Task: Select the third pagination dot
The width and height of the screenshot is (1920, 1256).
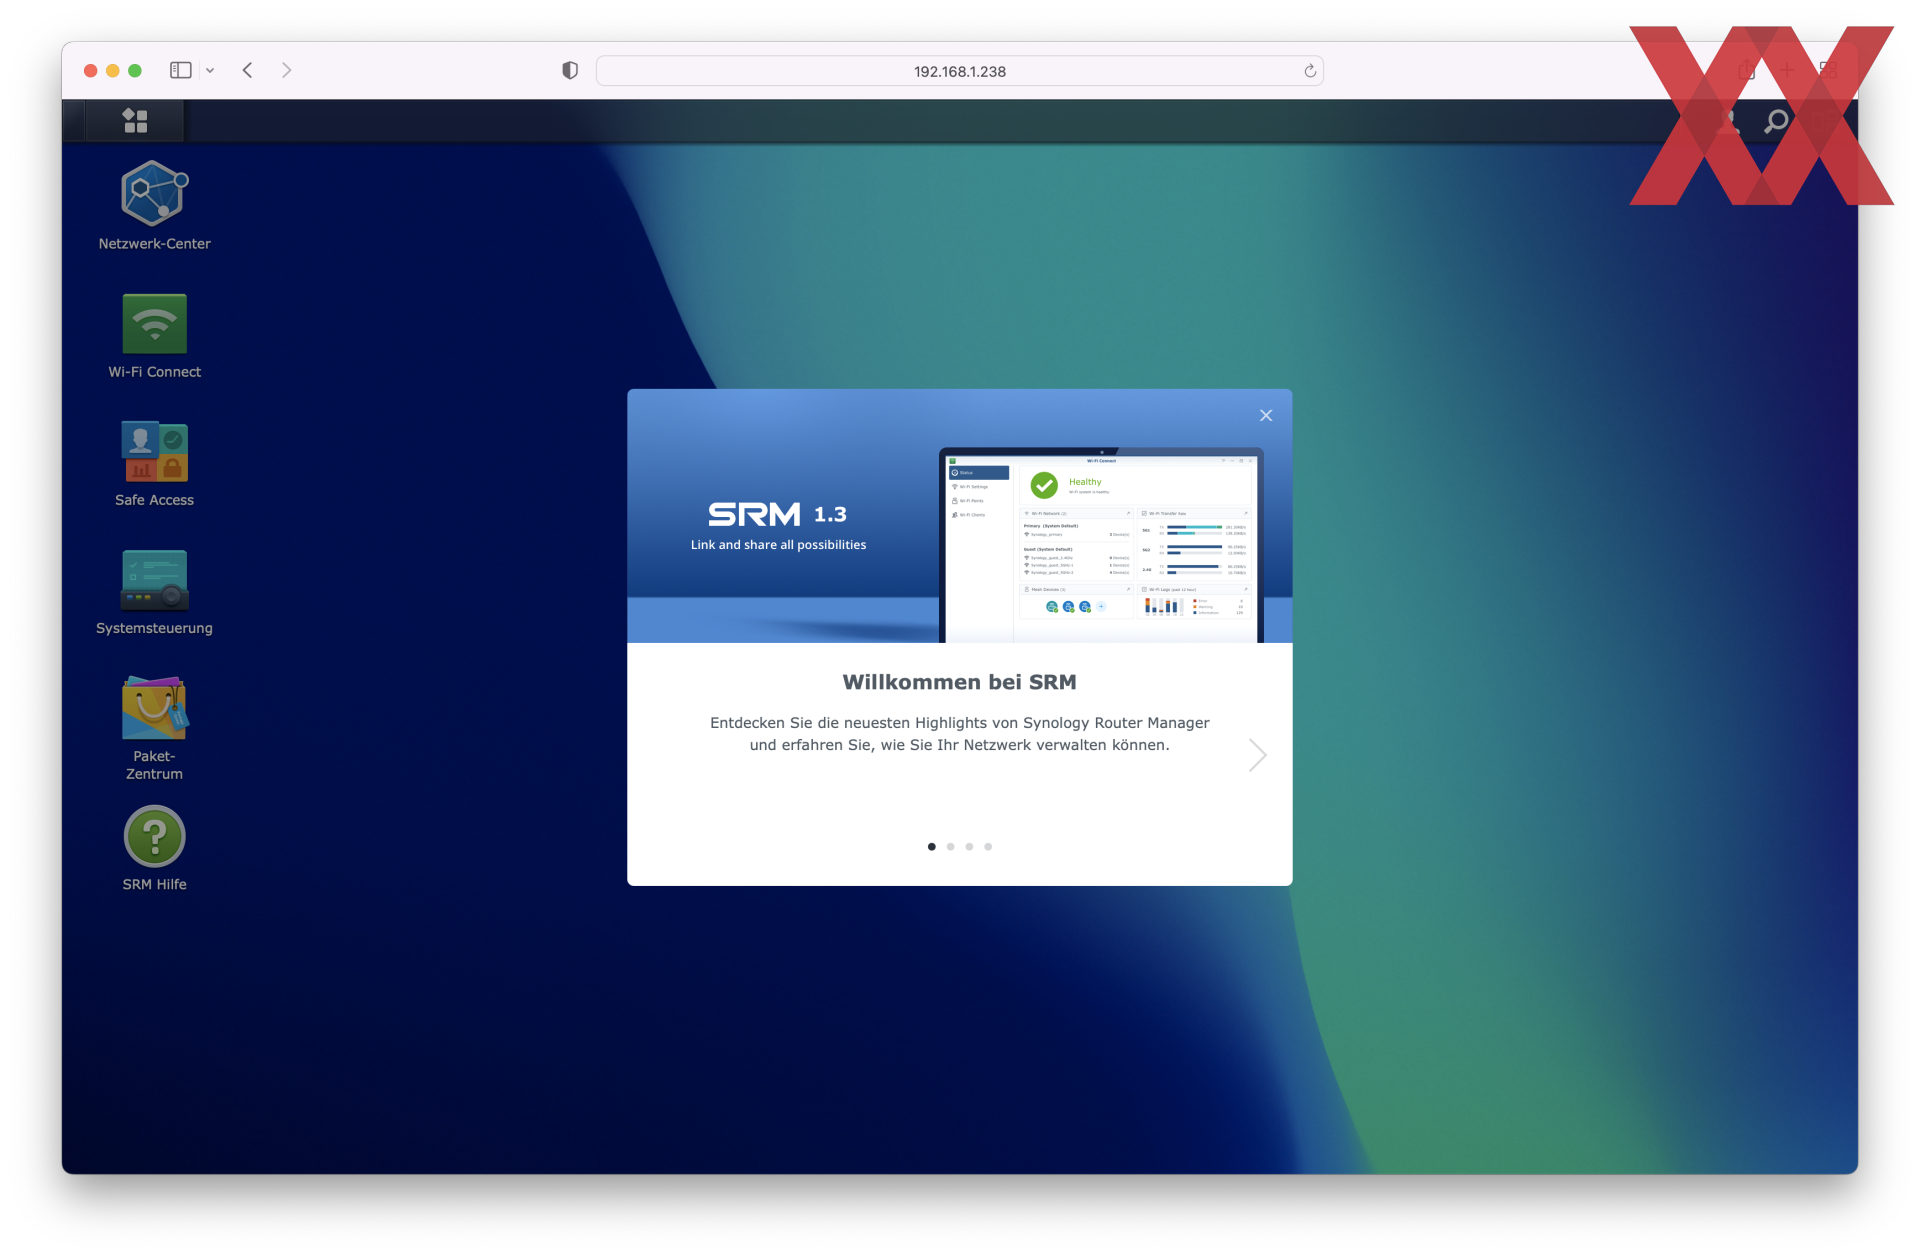Action: (969, 847)
